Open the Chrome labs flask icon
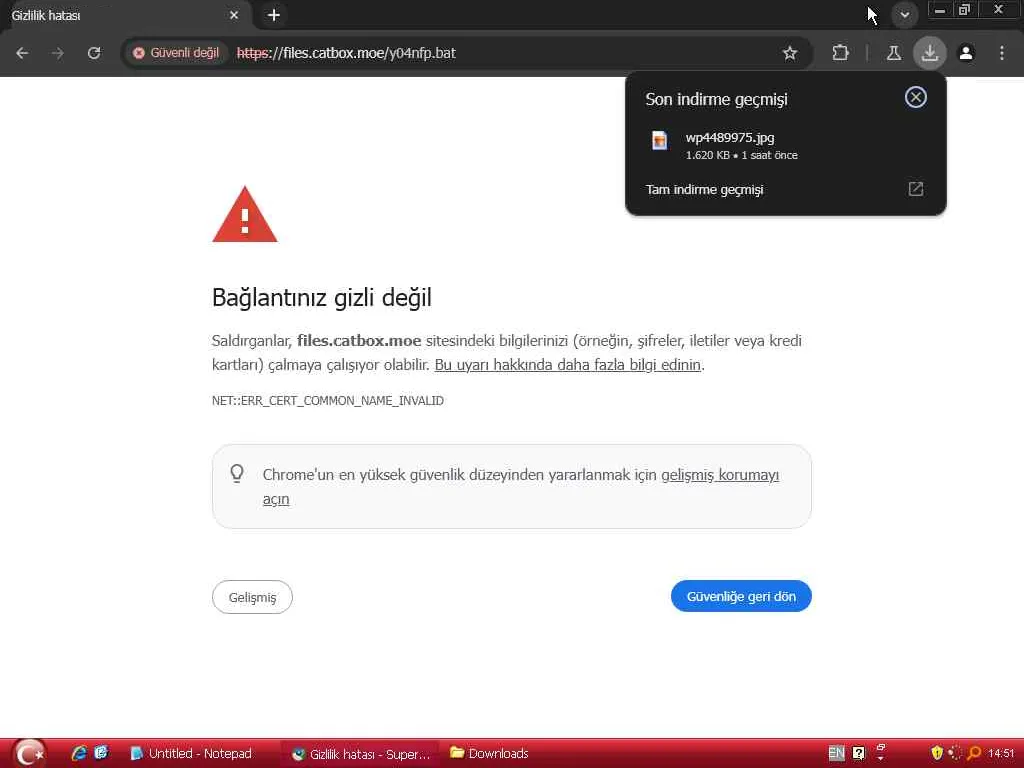Screen dimensions: 1024x768 [894, 54]
